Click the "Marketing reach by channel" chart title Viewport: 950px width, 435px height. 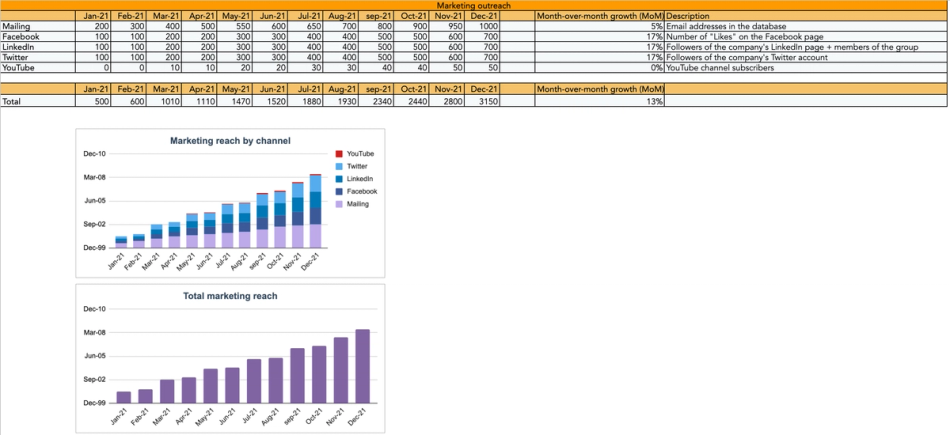point(230,141)
